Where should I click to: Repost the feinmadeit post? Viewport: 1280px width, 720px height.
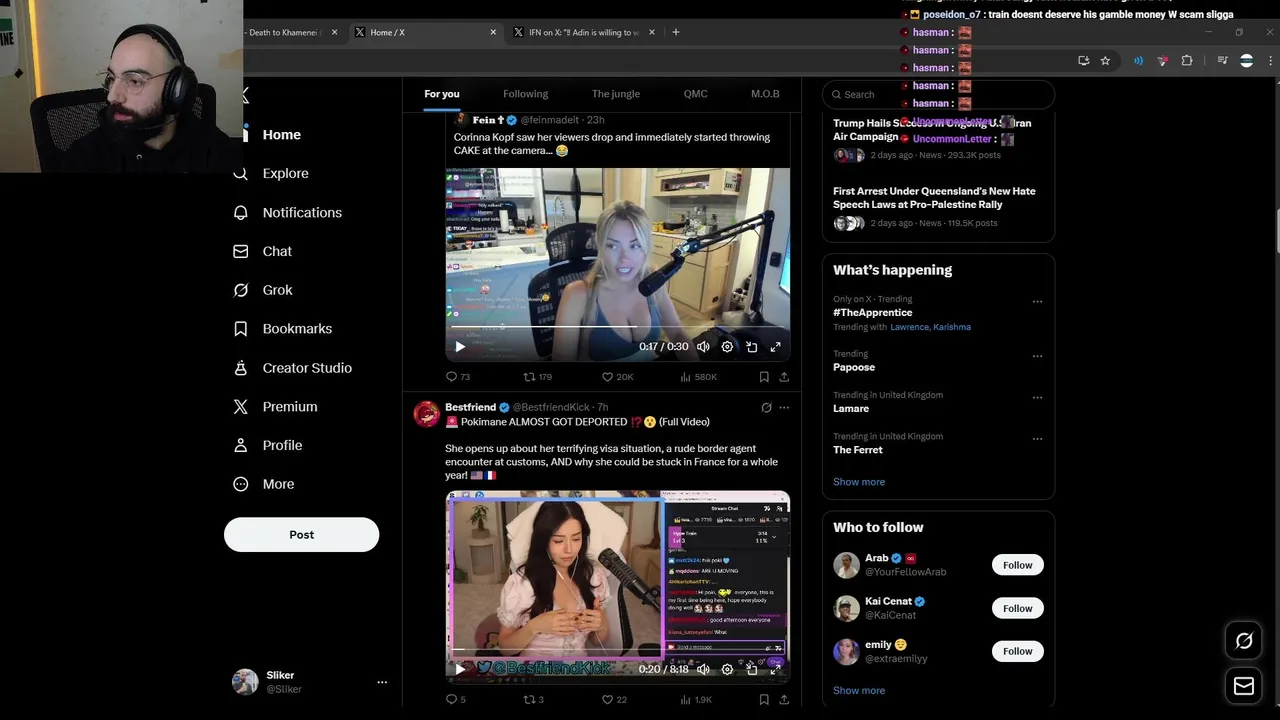coord(538,377)
